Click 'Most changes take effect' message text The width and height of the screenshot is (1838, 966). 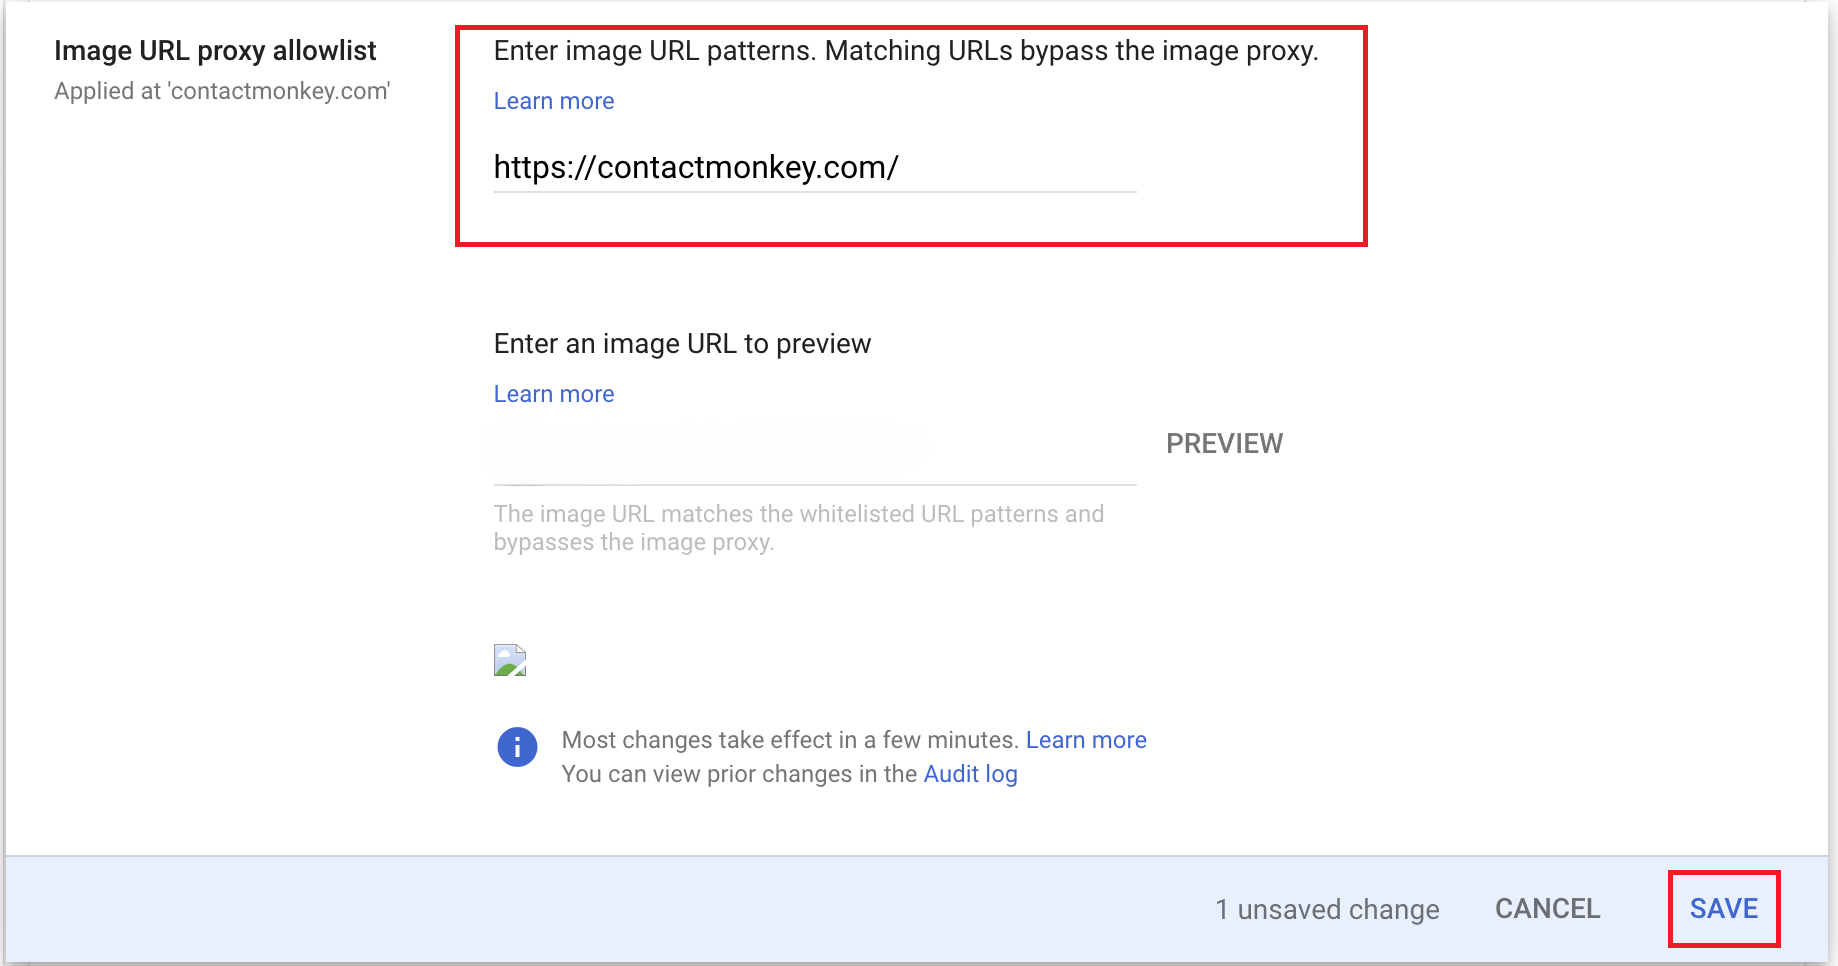click(x=790, y=740)
